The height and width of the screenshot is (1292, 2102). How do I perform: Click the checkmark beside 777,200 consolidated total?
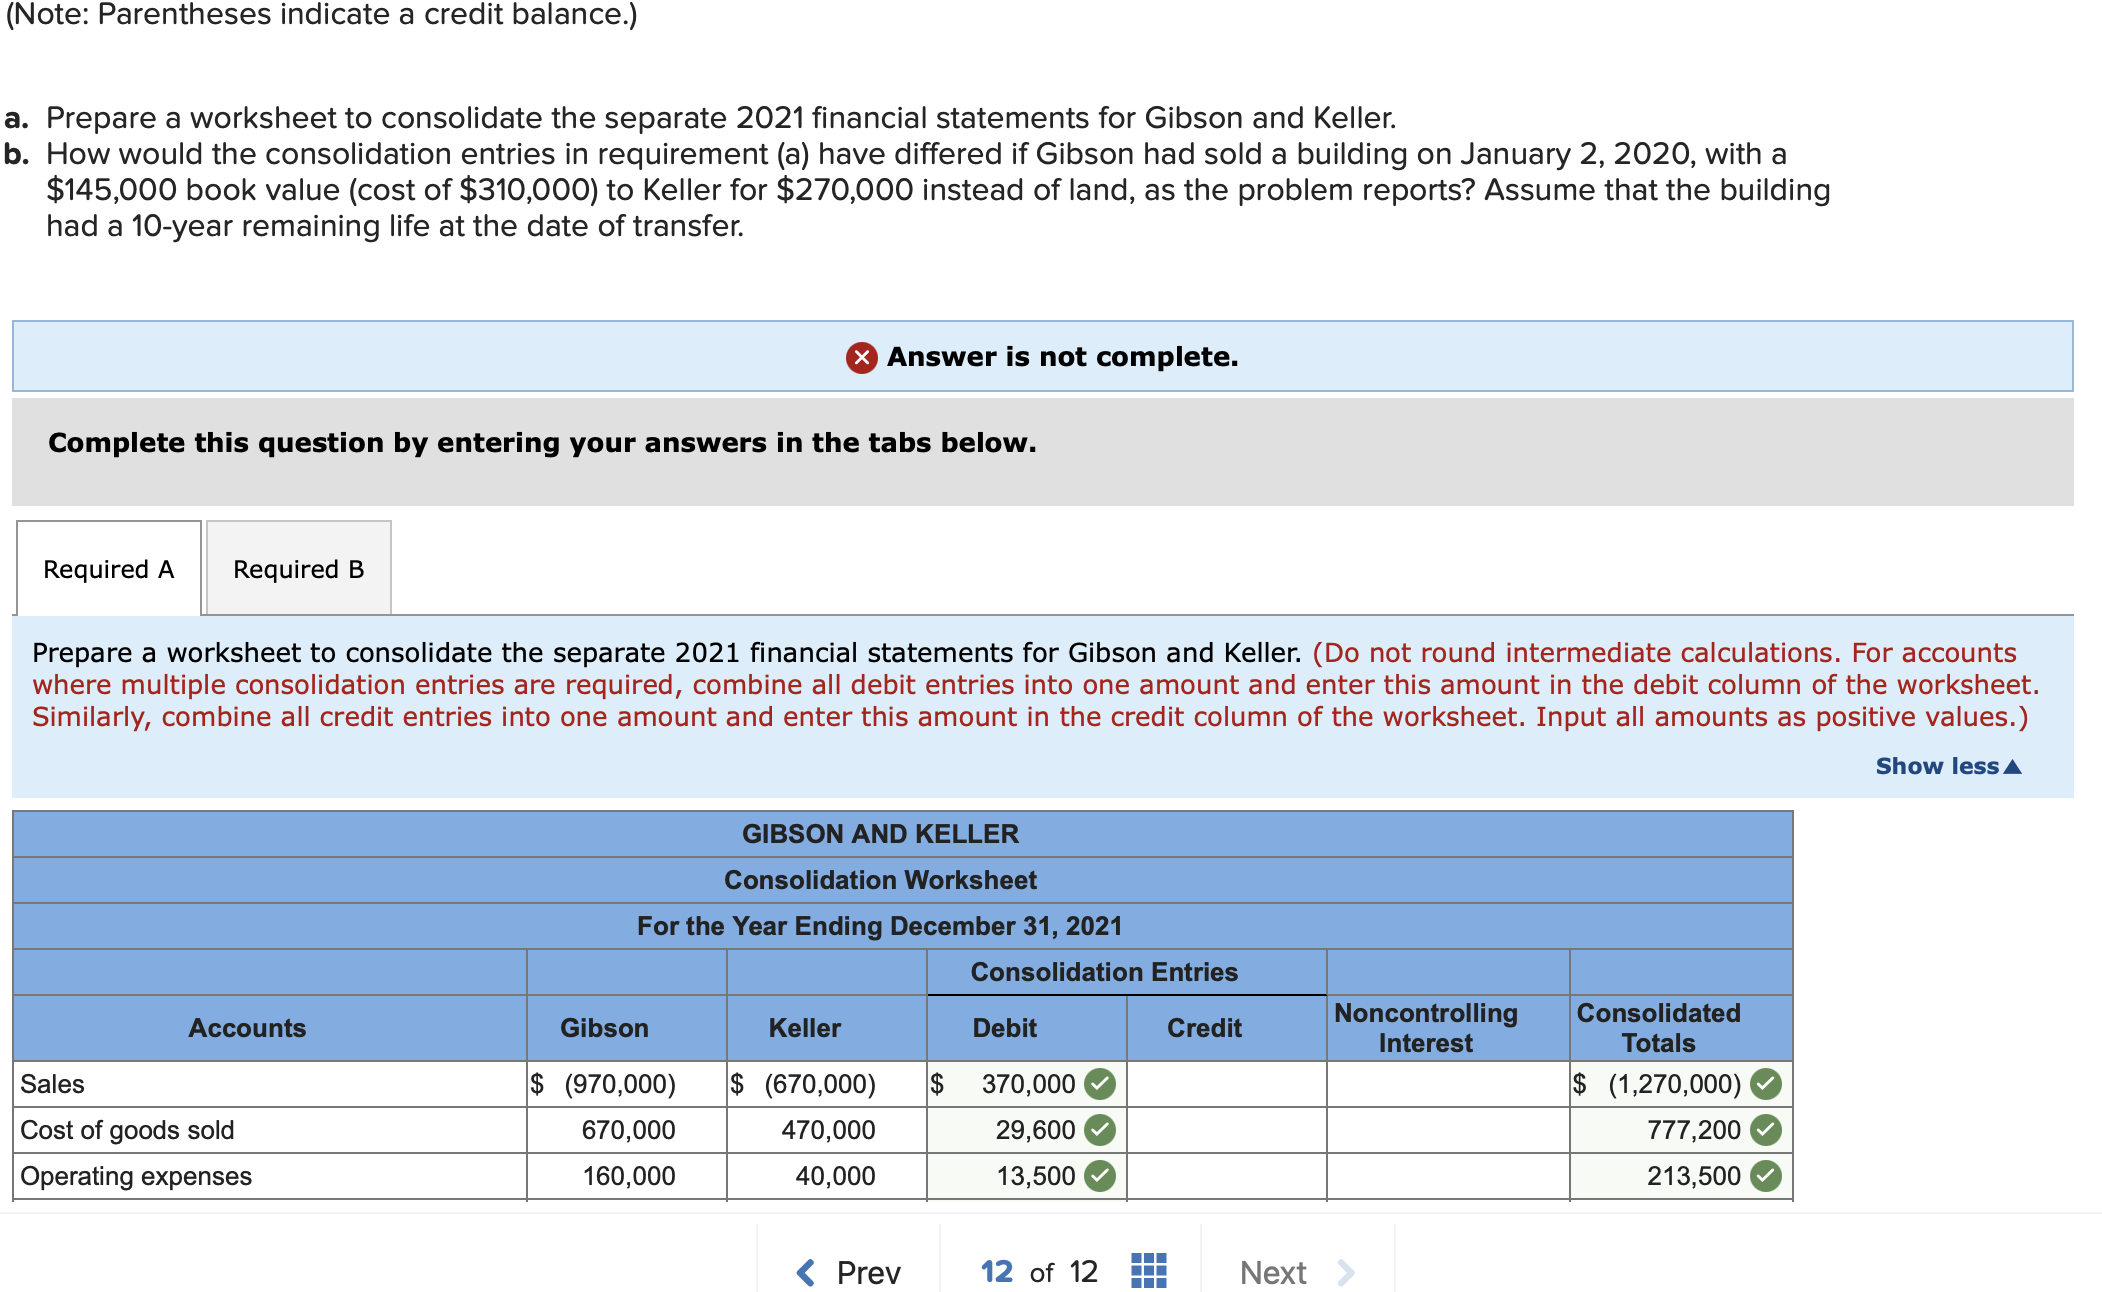pos(1765,1130)
